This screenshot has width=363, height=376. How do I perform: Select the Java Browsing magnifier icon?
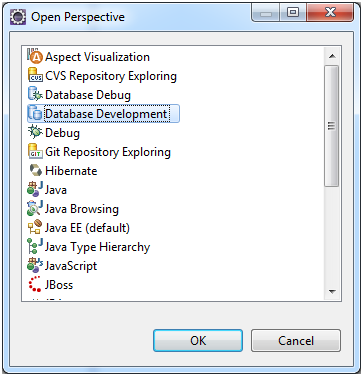(35, 209)
